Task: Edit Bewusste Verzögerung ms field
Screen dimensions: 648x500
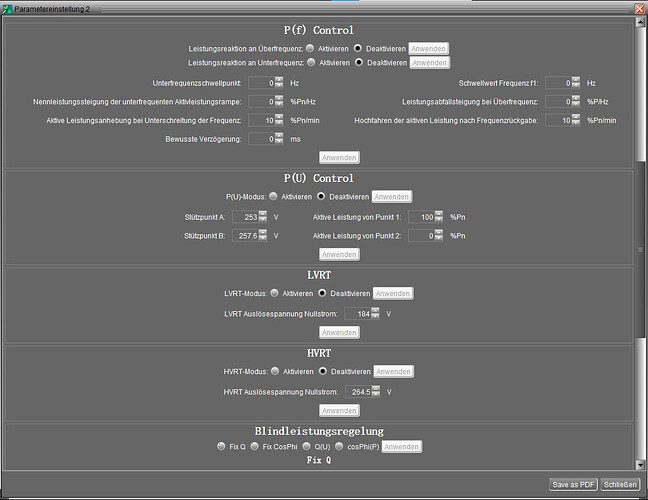Action: [262, 138]
